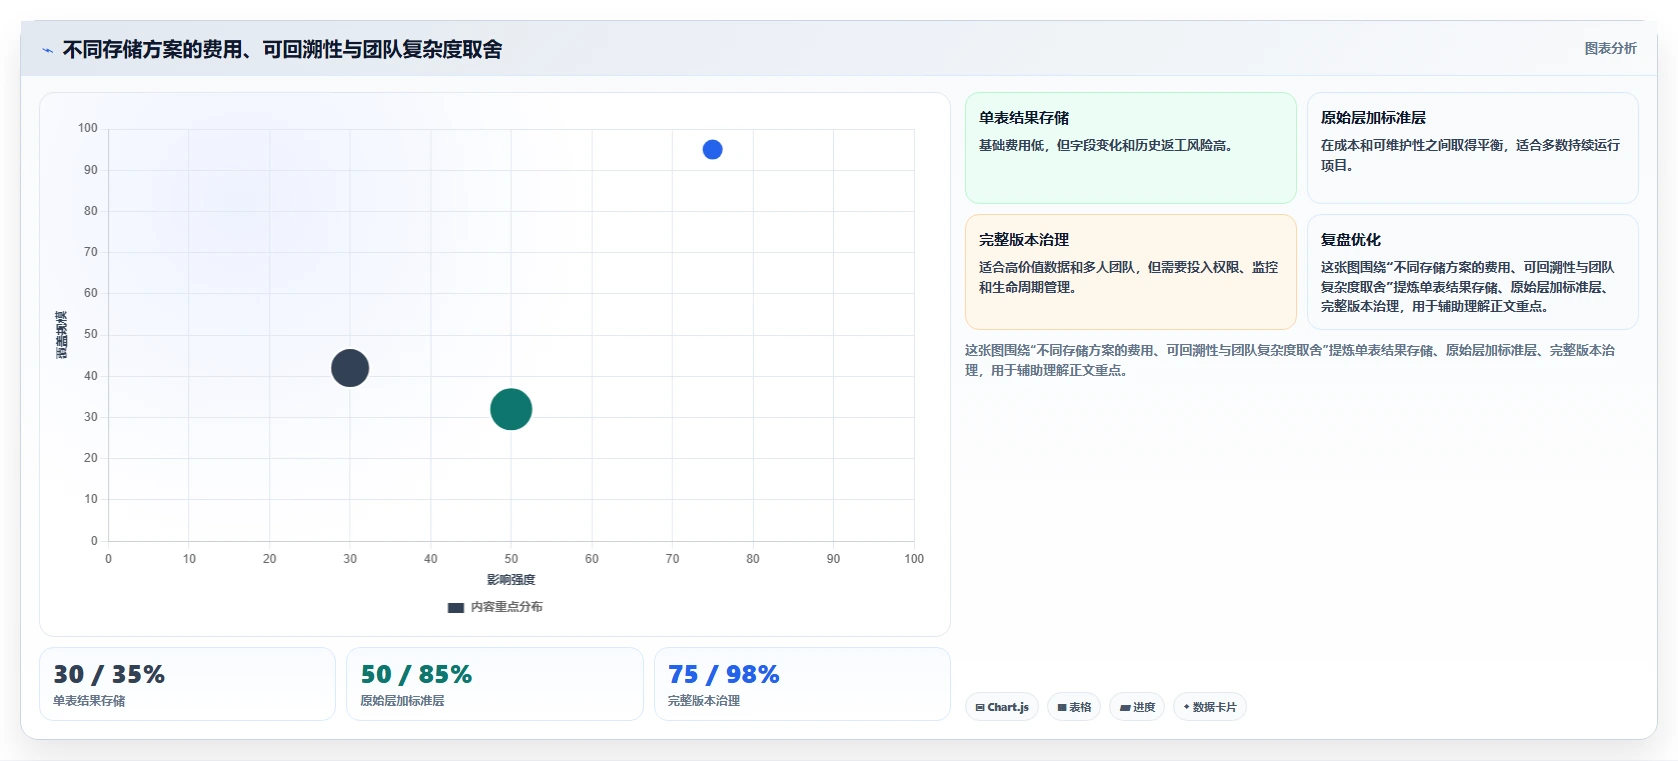Select the Chart.js tag chip

tap(1002, 707)
